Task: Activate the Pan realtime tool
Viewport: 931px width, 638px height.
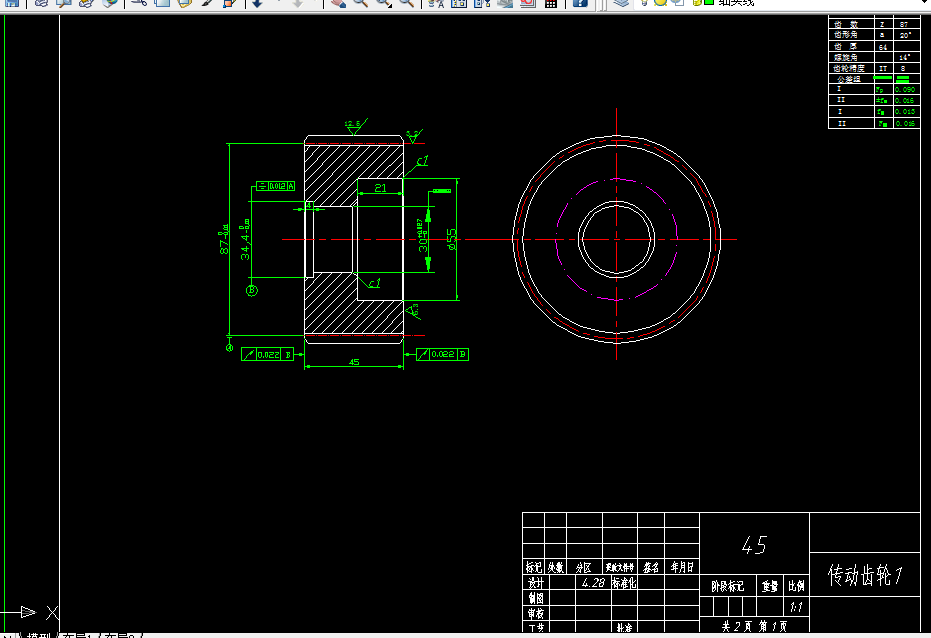Action: [x=338, y=3]
